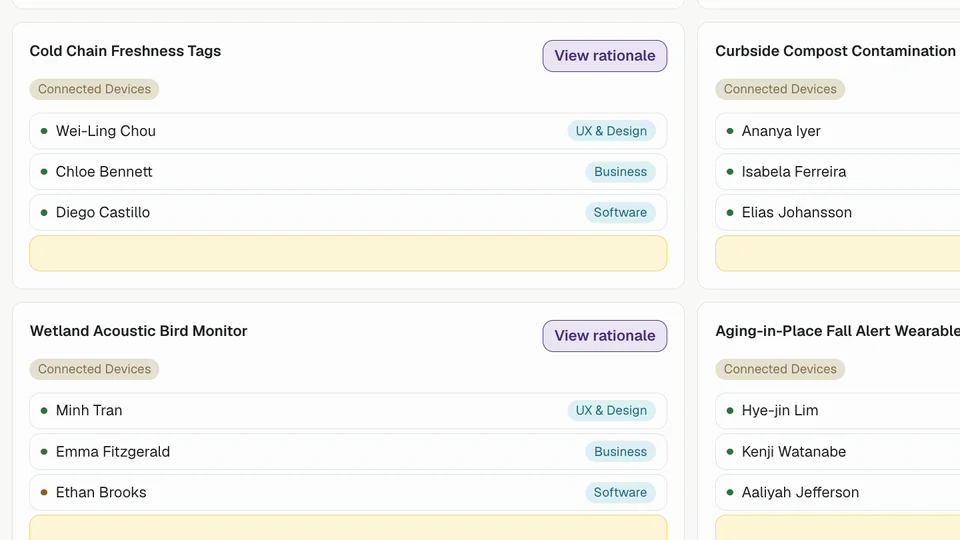Click green status dot beside Wei-Ling Chou
The width and height of the screenshot is (960, 540).
click(44, 131)
